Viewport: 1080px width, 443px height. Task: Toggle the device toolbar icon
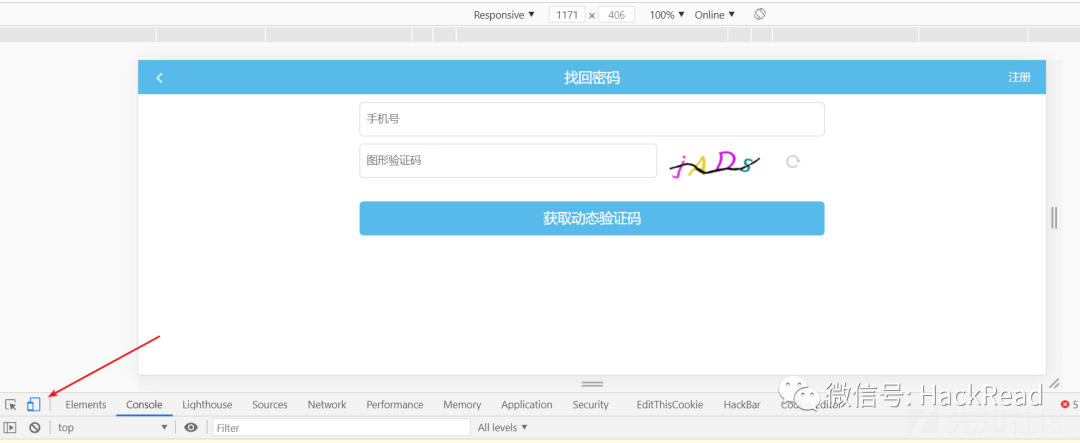click(34, 405)
